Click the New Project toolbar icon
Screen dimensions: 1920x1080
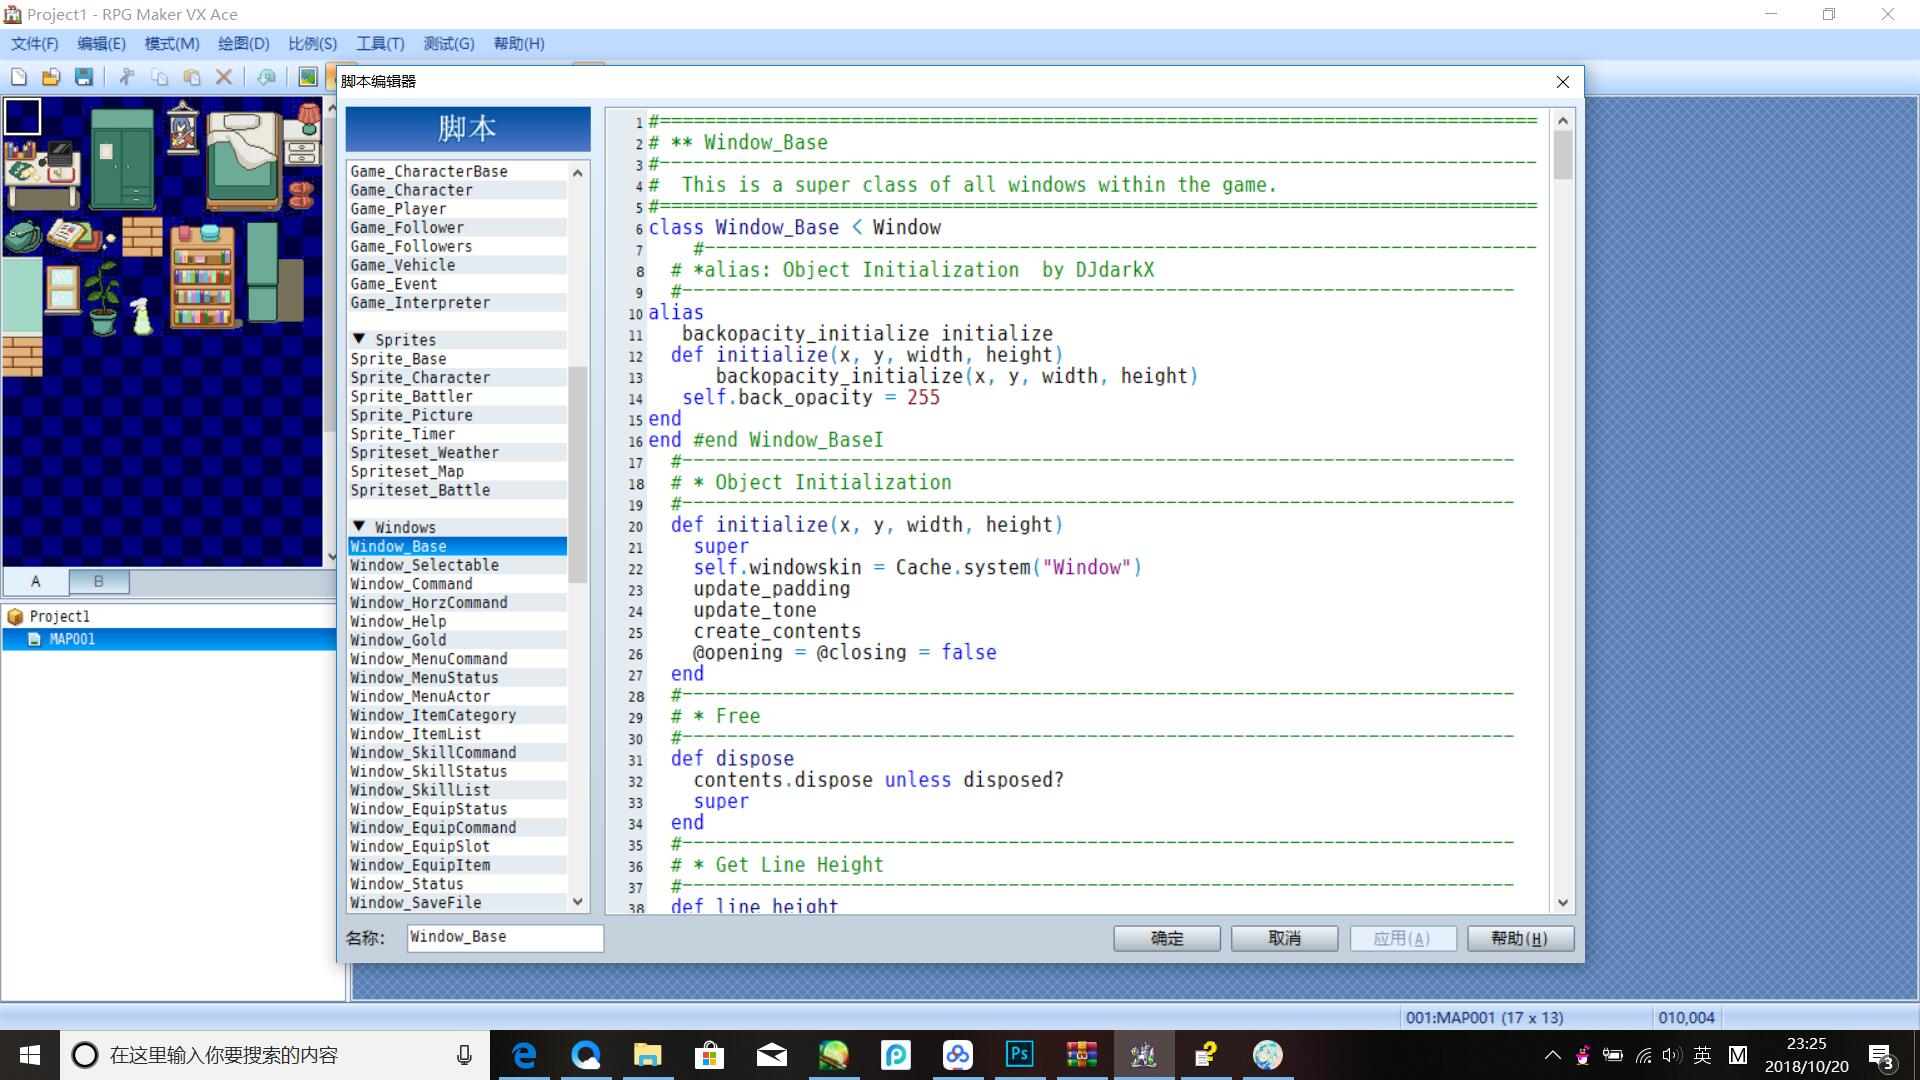pyautogui.click(x=19, y=77)
